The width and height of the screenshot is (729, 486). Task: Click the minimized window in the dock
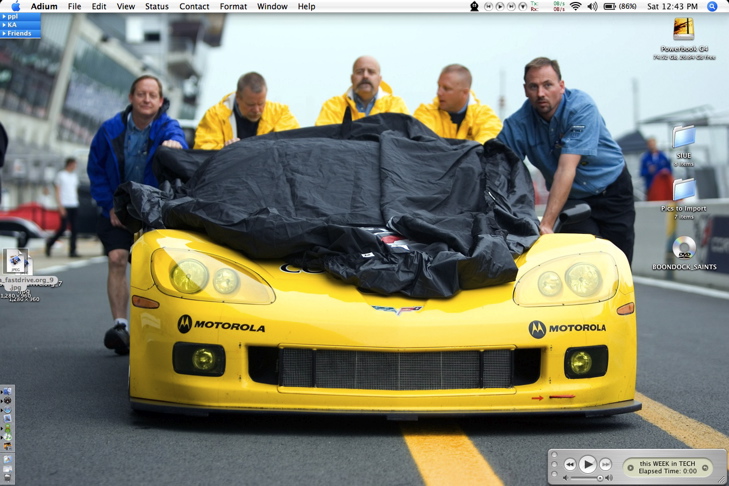click(x=7, y=468)
